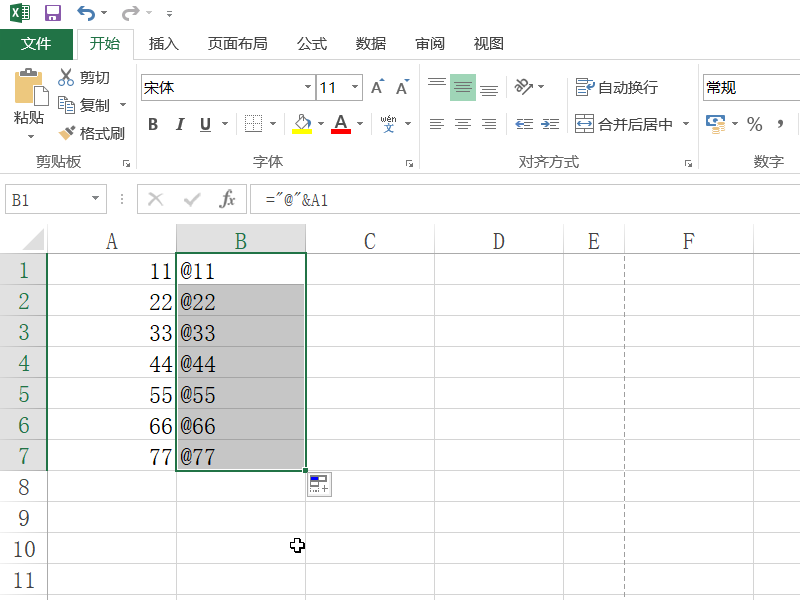Click 合并后居中 merge and center
This screenshot has width=800, height=600.
[x=623, y=124]
